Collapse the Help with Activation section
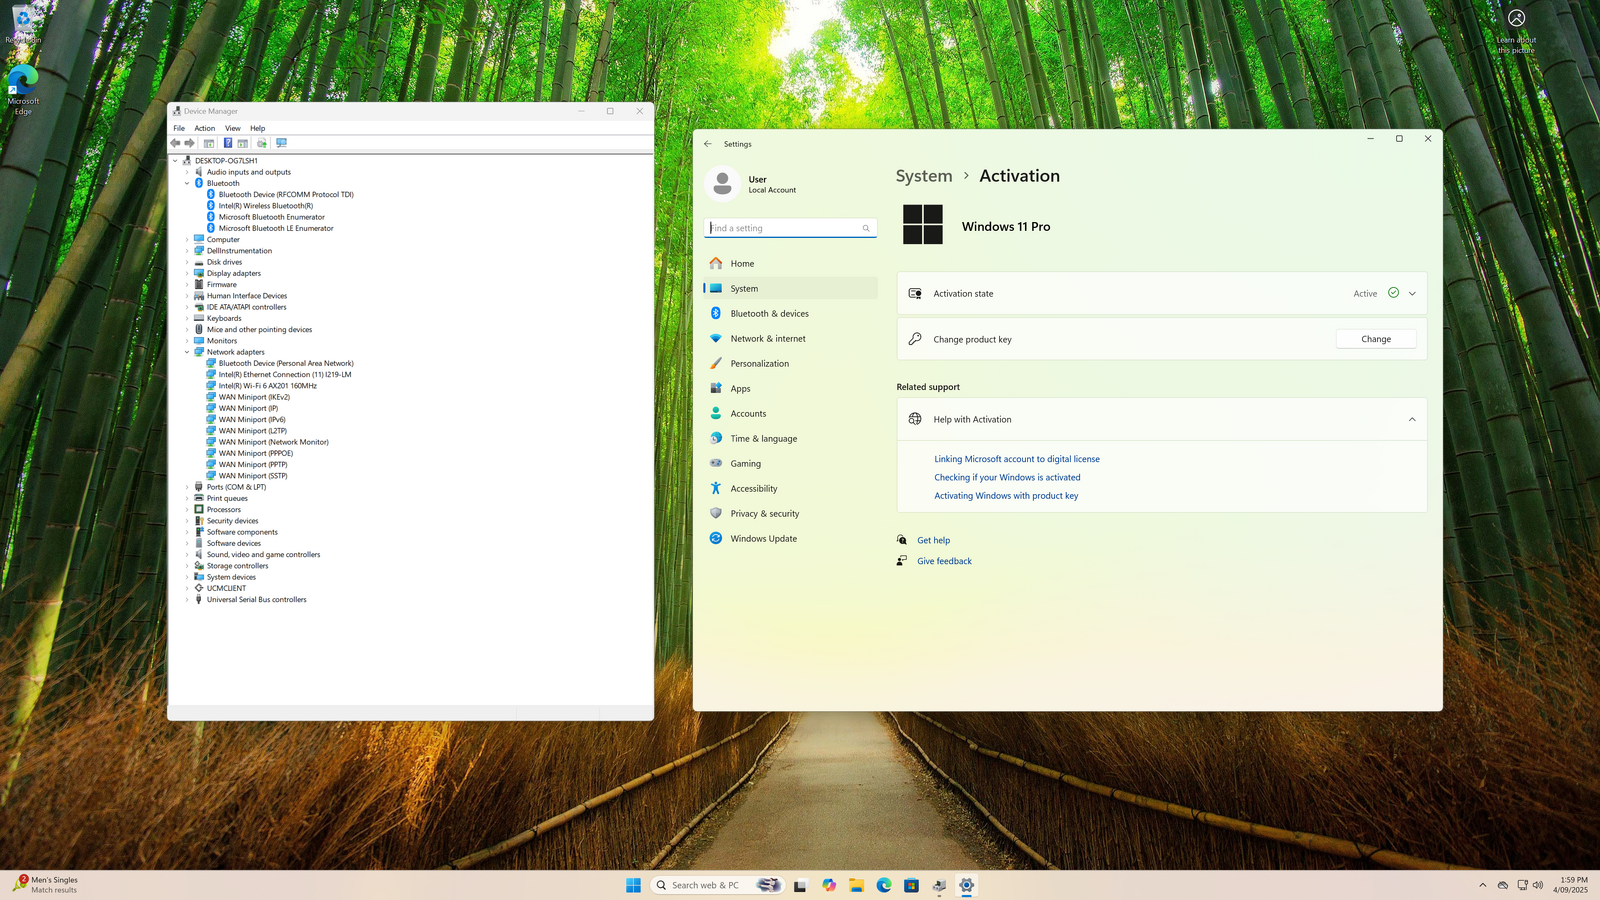Screen dimensions: 1600x900 coord(1412,420)
